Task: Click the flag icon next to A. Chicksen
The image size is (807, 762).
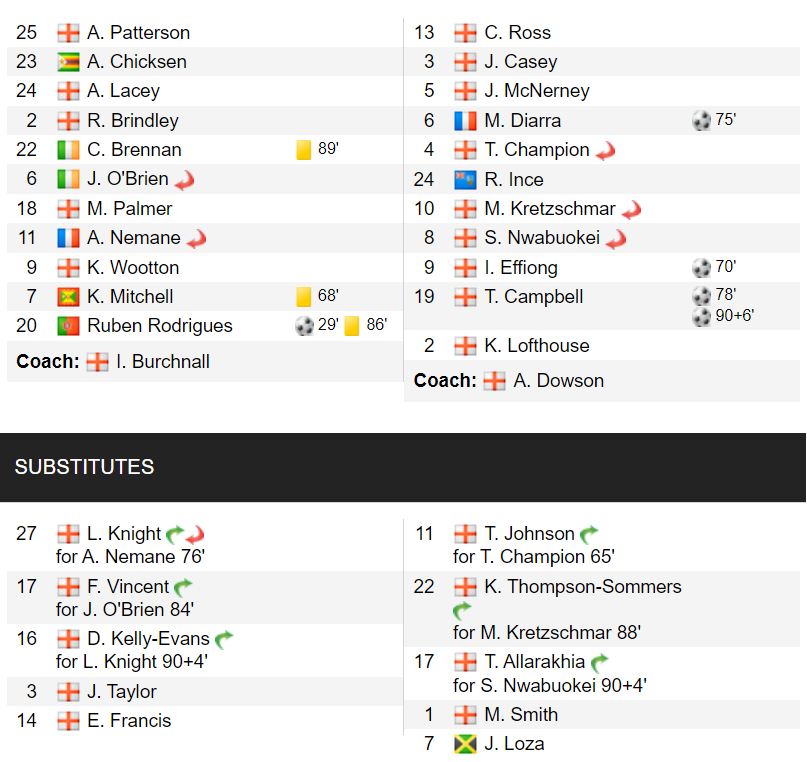Action: coord(68,62)
